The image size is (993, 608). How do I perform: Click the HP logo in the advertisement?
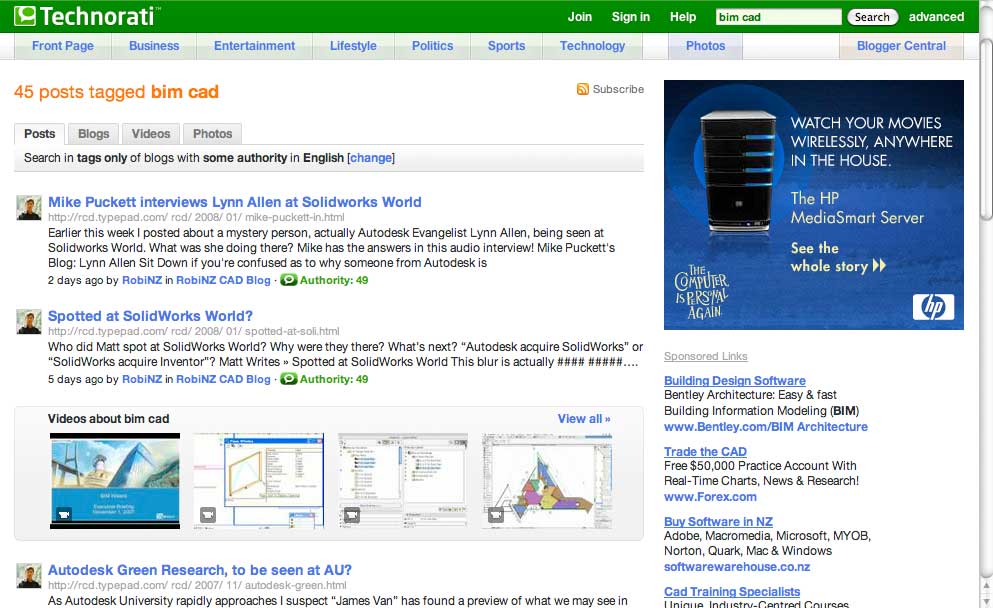[x=933, y=307]
